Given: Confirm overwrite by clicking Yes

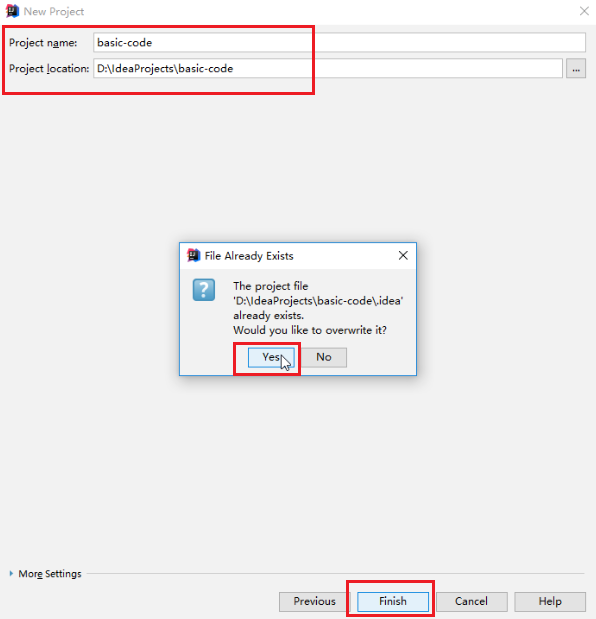Looking at the screenshot, I should tap(271, 357).
